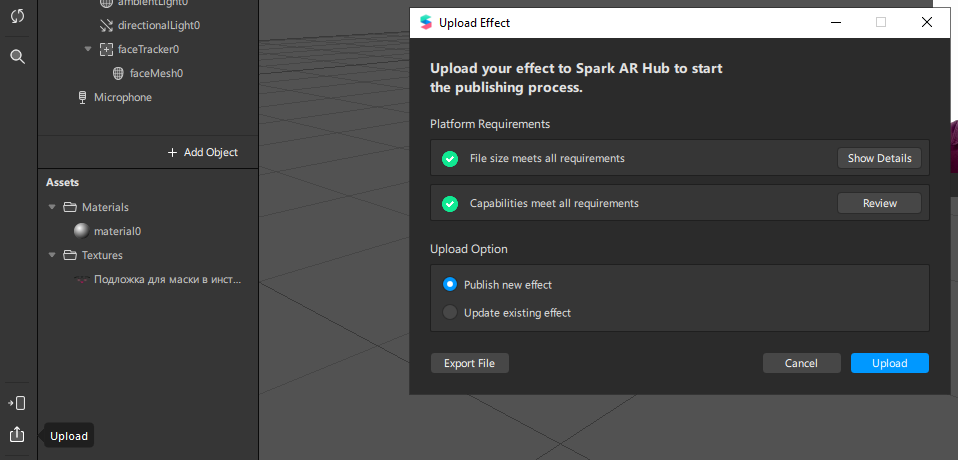This screenshot has height=460, width=958.
Task: Click the Upload icon in left sidebar
Action: (x=17, y=434)
